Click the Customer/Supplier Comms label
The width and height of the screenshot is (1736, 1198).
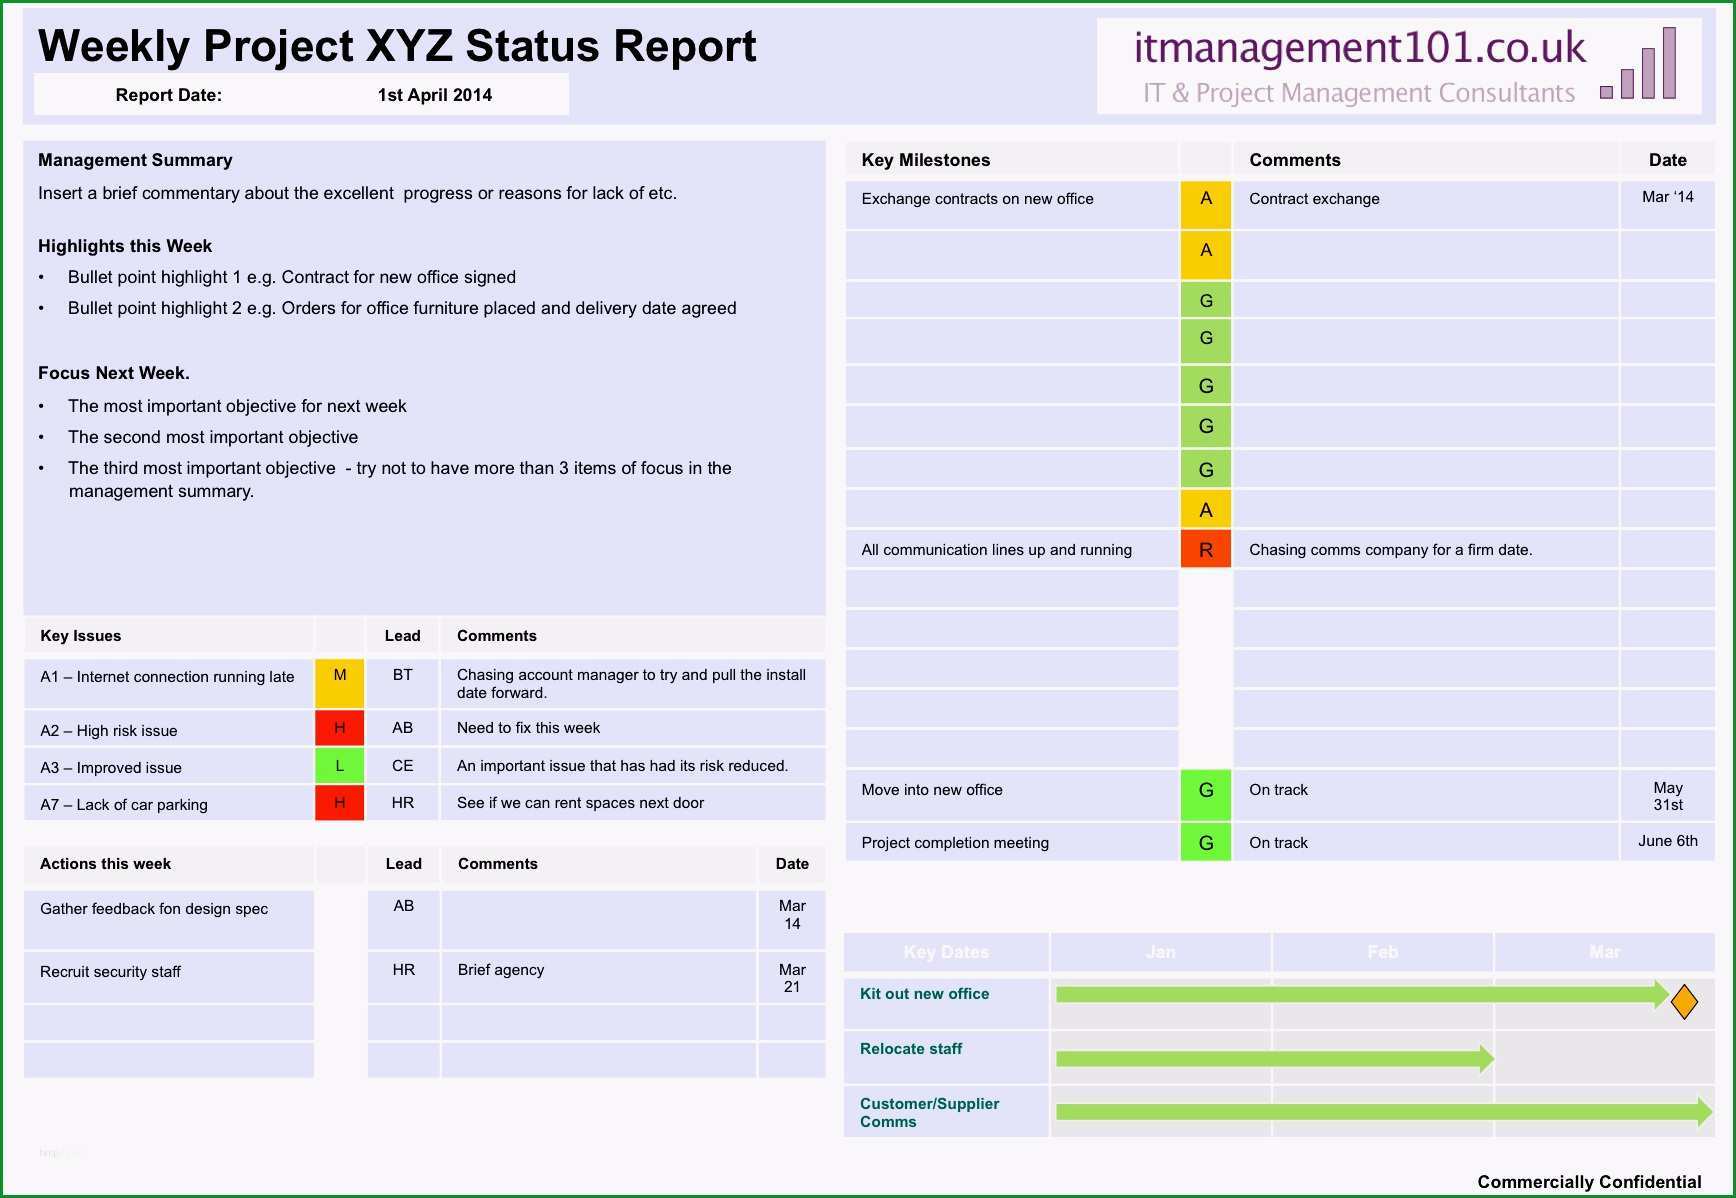point(929,1113)
